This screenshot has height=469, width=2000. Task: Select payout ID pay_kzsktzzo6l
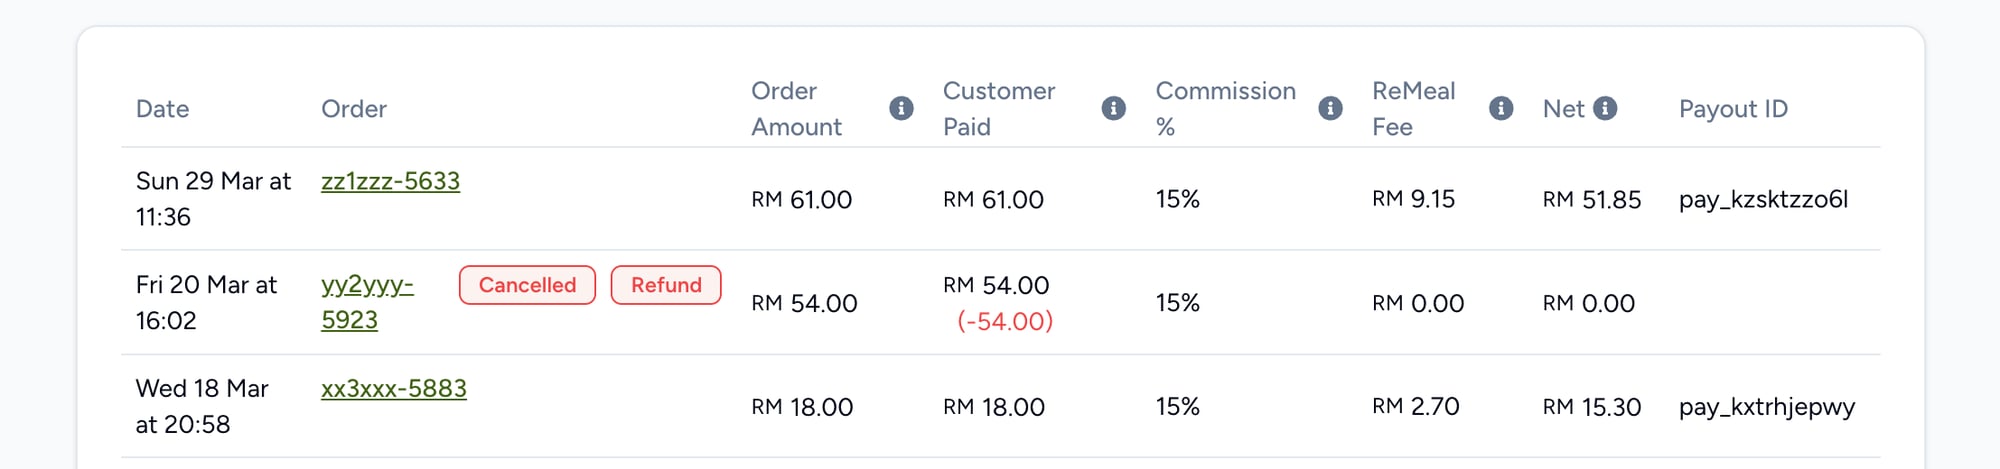pos(1763,199)
